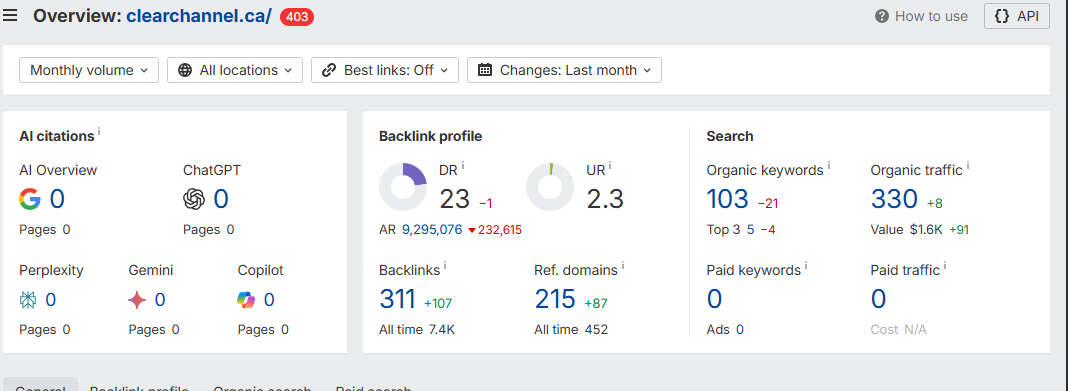Open the clearchannel.ca/ link in title
1068x391 pixels.
point(199,16)
